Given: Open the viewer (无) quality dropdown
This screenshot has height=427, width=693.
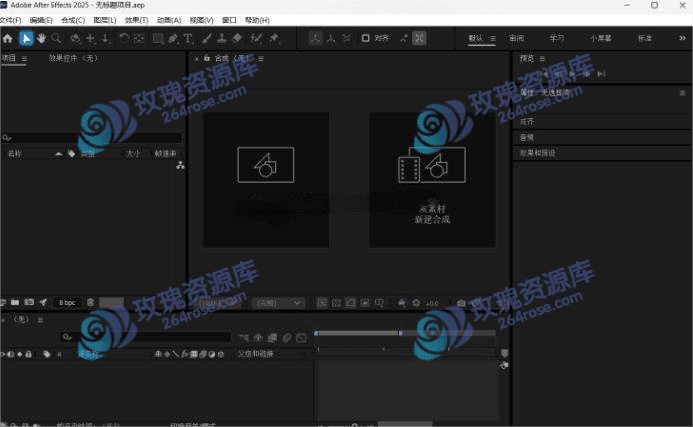Looking at the screenshot, I should pos(278,303).
